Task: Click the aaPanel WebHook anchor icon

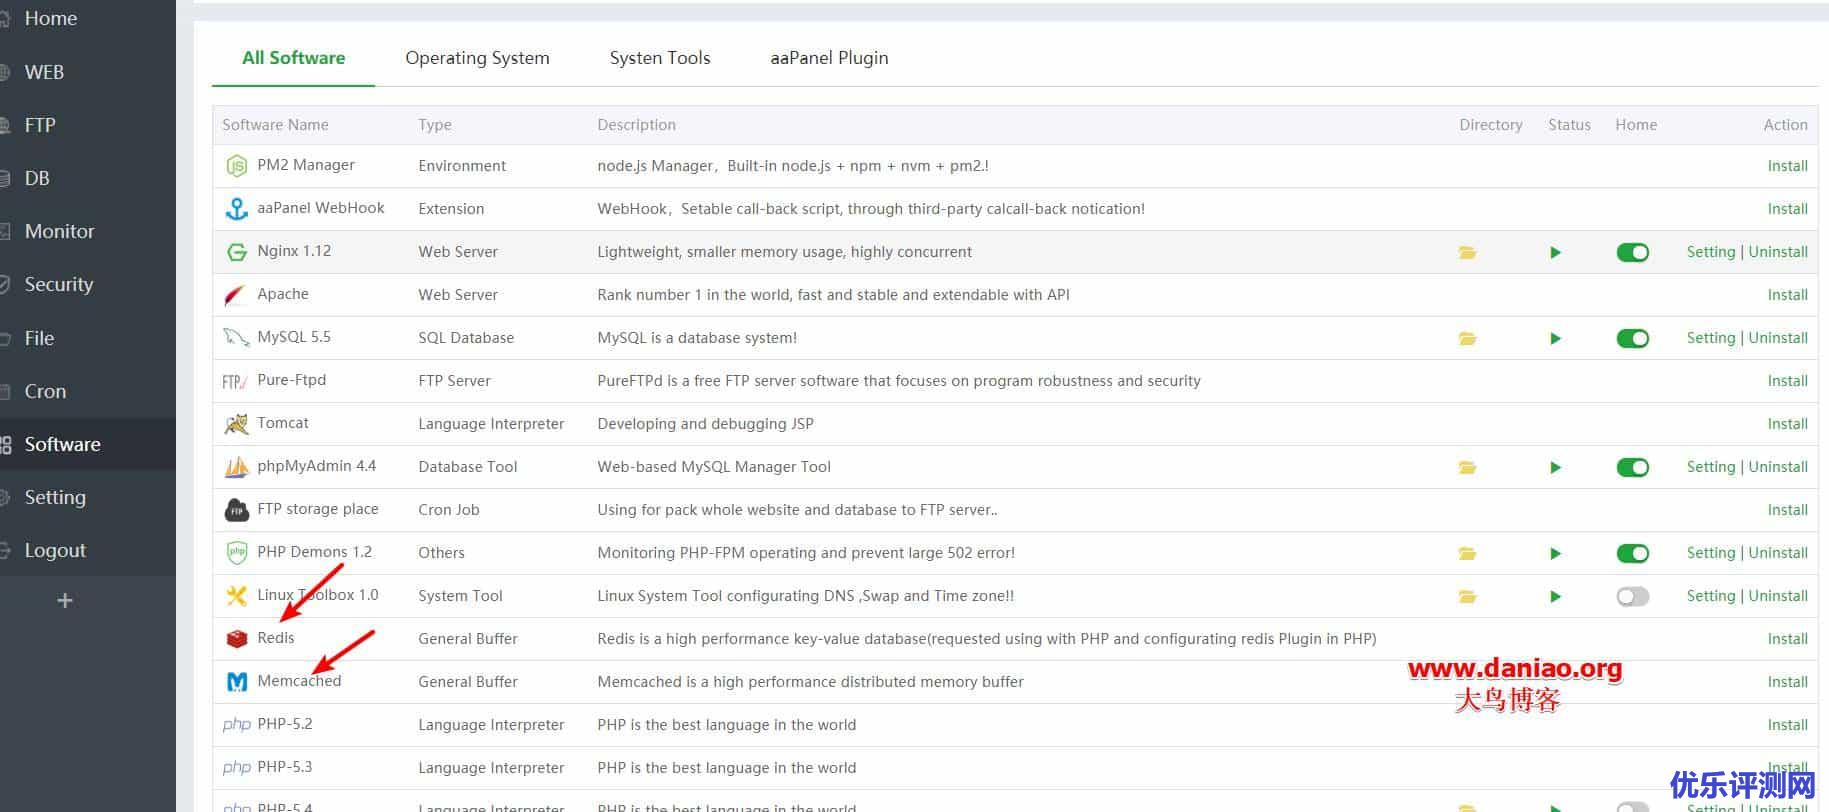Action: pos(236,209)
